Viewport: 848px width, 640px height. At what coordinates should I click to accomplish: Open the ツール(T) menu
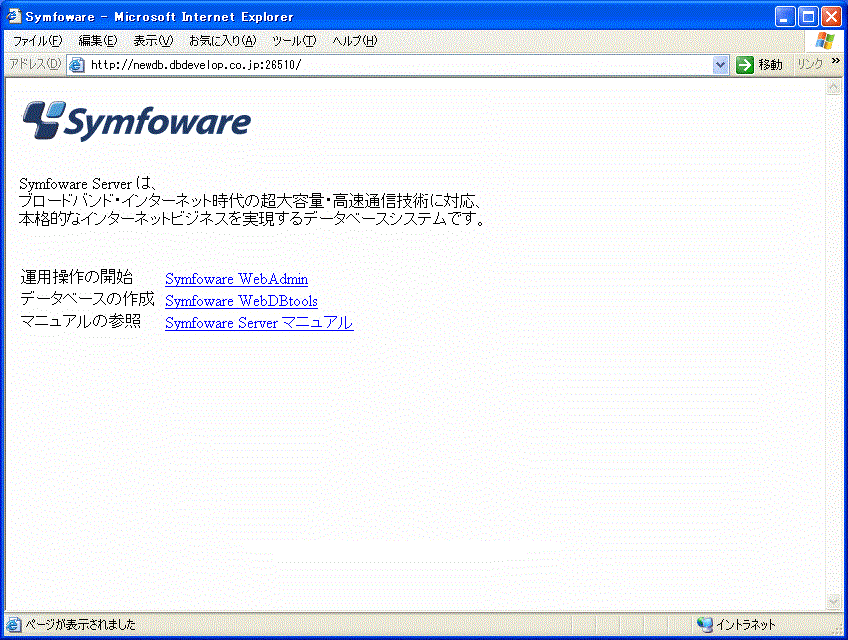pos(294,41)
